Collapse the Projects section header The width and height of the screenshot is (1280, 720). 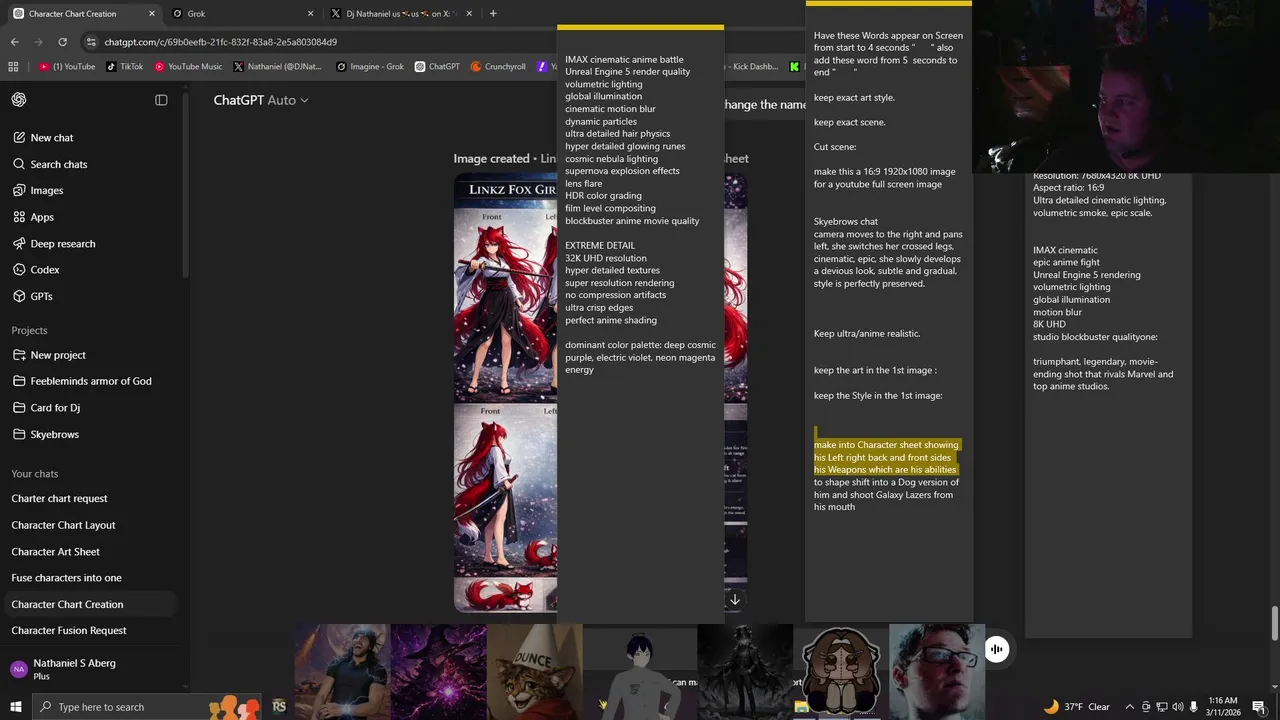point(29,331)
